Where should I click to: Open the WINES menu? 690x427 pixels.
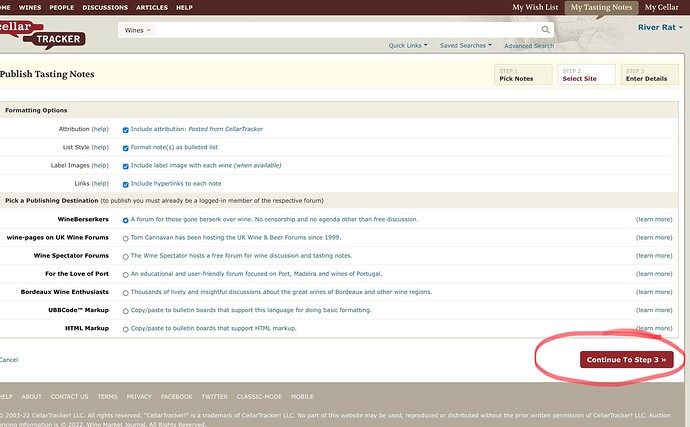point(30,7)
